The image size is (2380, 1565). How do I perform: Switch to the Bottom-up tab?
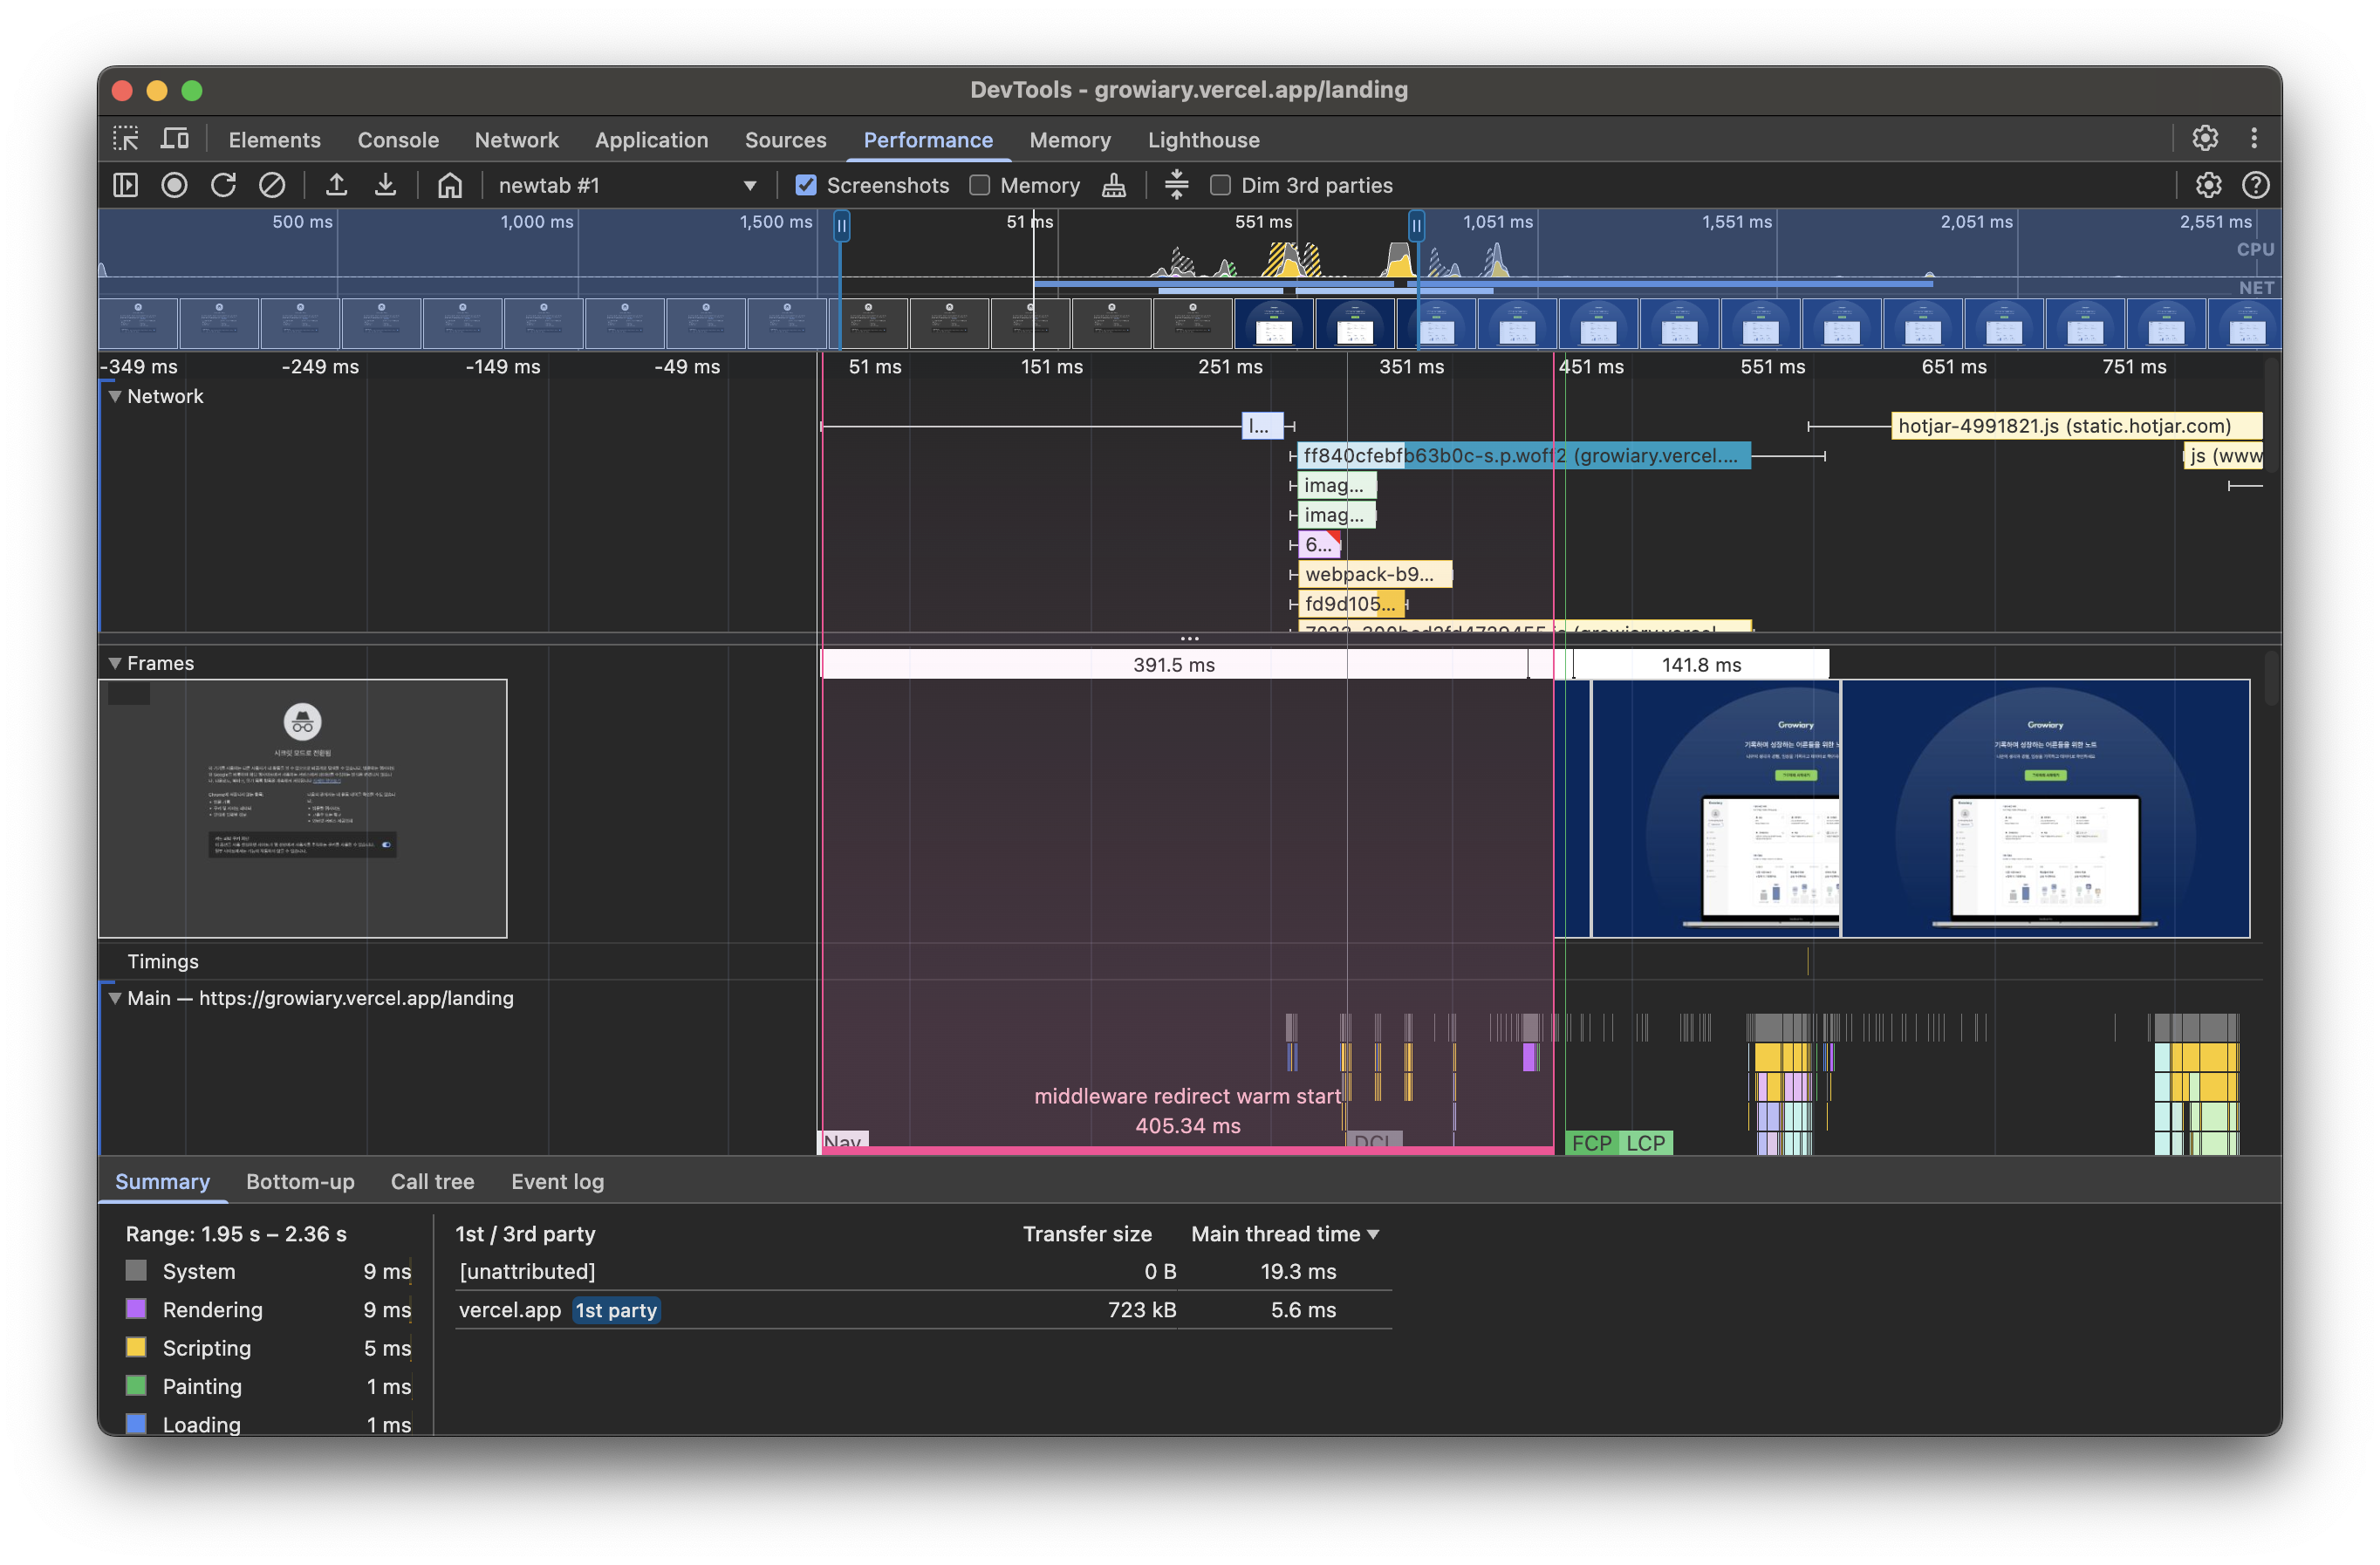point(301,1182)
